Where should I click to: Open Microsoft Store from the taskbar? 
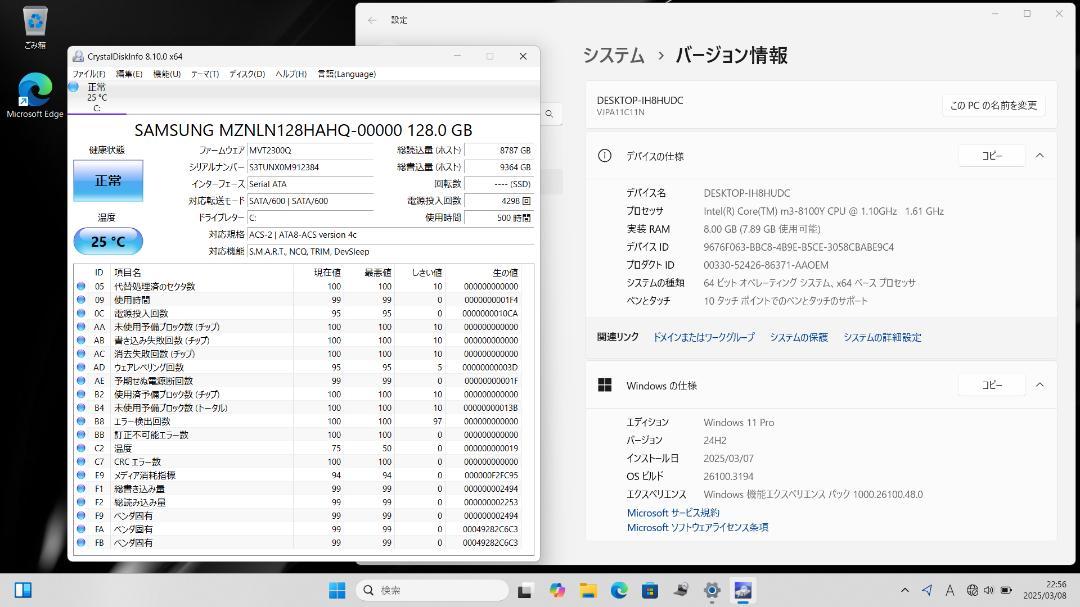tap(650, 590)
